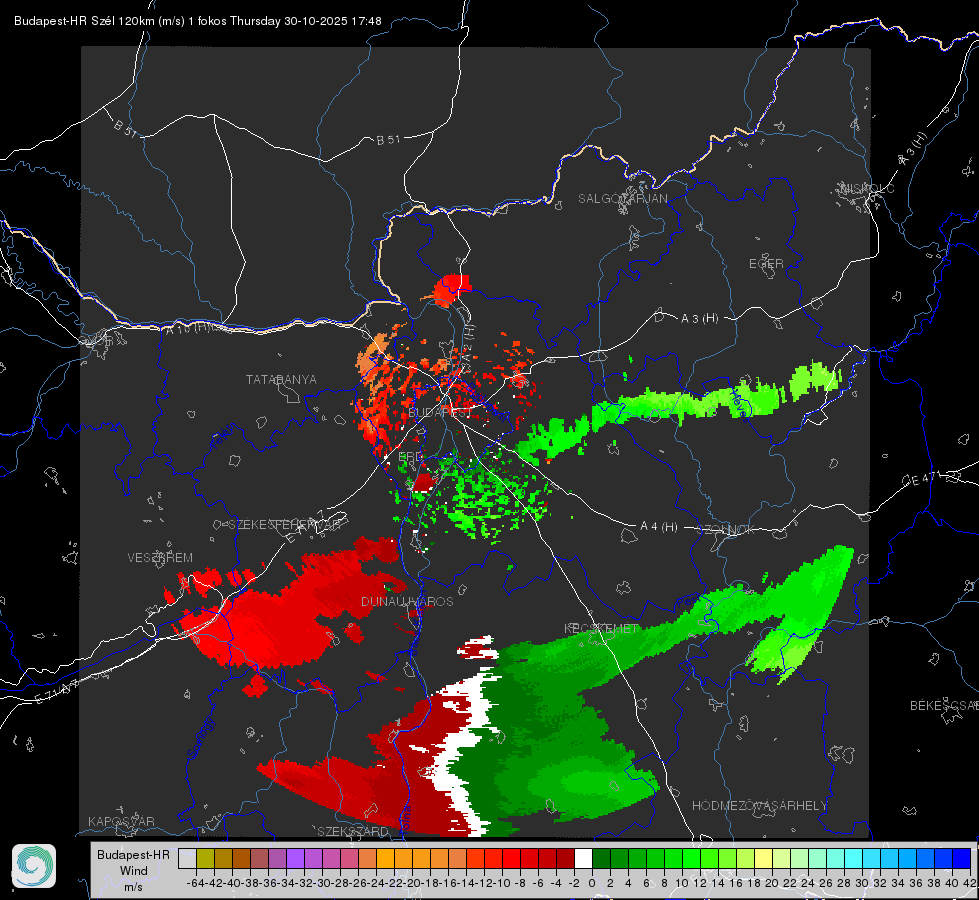Screen dimensions: 979x900
Task: Click the A 4 (H) road label
Action: 659,527
